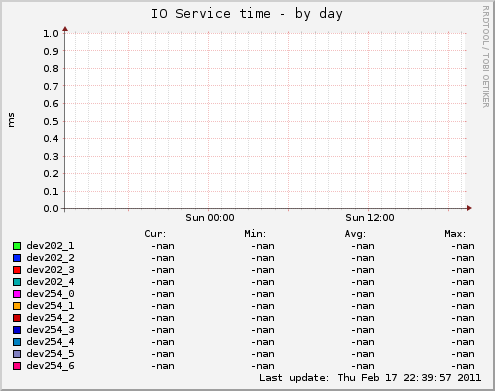Click the Sun 12:00 time axis label
This screenshot has width=495, height=391.
coord(370,218)
